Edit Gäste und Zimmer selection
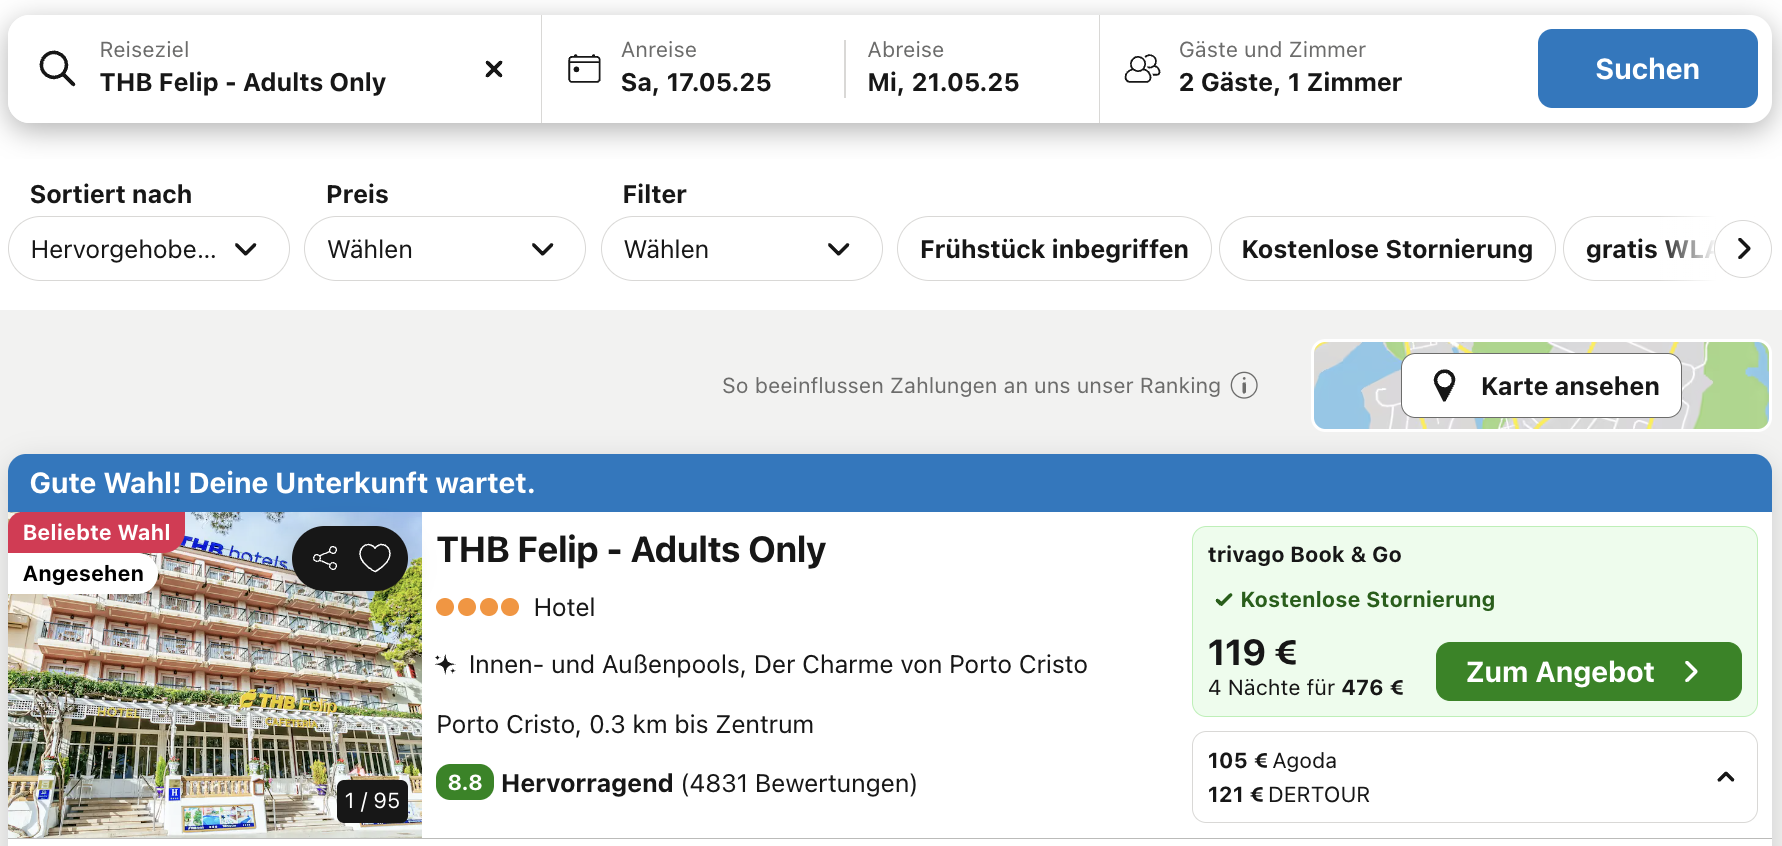The width and height of the screenshot is (1782, 846). tap(1290, 68)
